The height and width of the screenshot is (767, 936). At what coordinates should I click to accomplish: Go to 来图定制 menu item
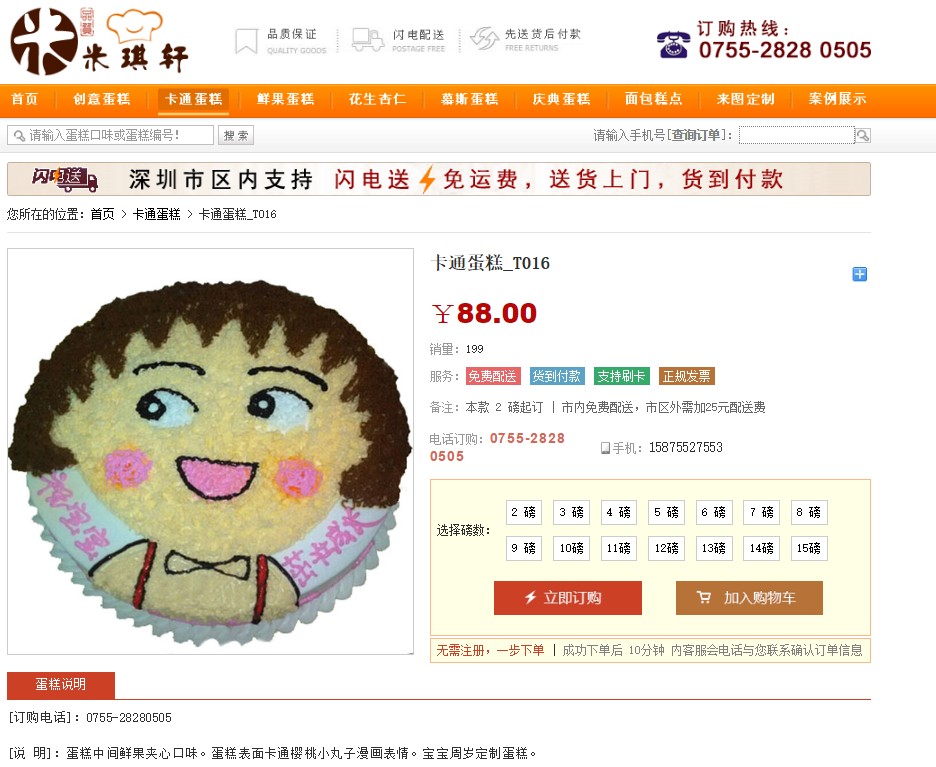tap(746, 99)
